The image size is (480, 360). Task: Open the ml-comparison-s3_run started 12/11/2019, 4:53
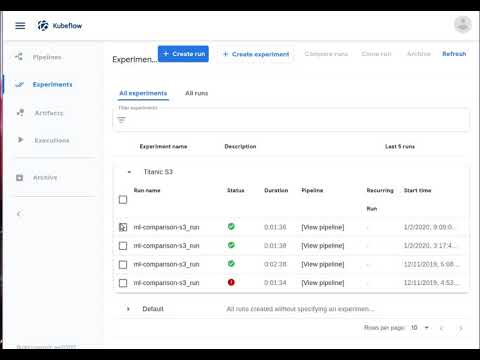166,283
